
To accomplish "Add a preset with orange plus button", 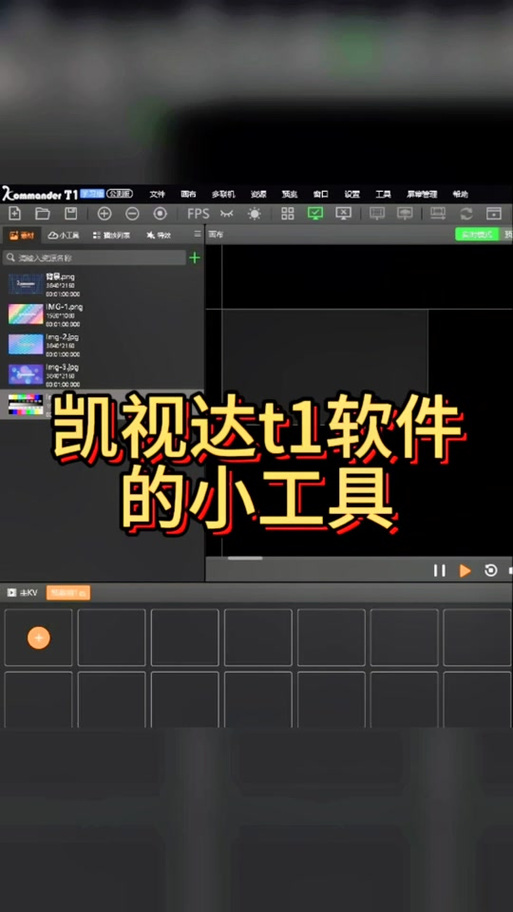I will point(38,638).
